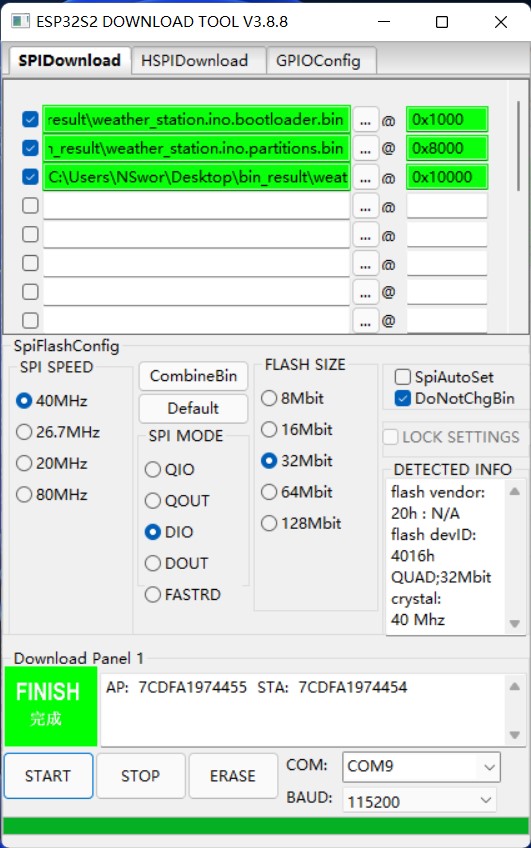
Task: Set flash size to 128Mbit
Action: tap(301, 523)
